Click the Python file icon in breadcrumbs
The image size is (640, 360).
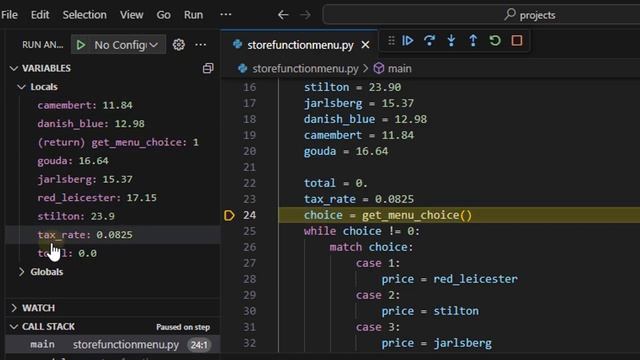pyautogui.click(x=242, y=68)
